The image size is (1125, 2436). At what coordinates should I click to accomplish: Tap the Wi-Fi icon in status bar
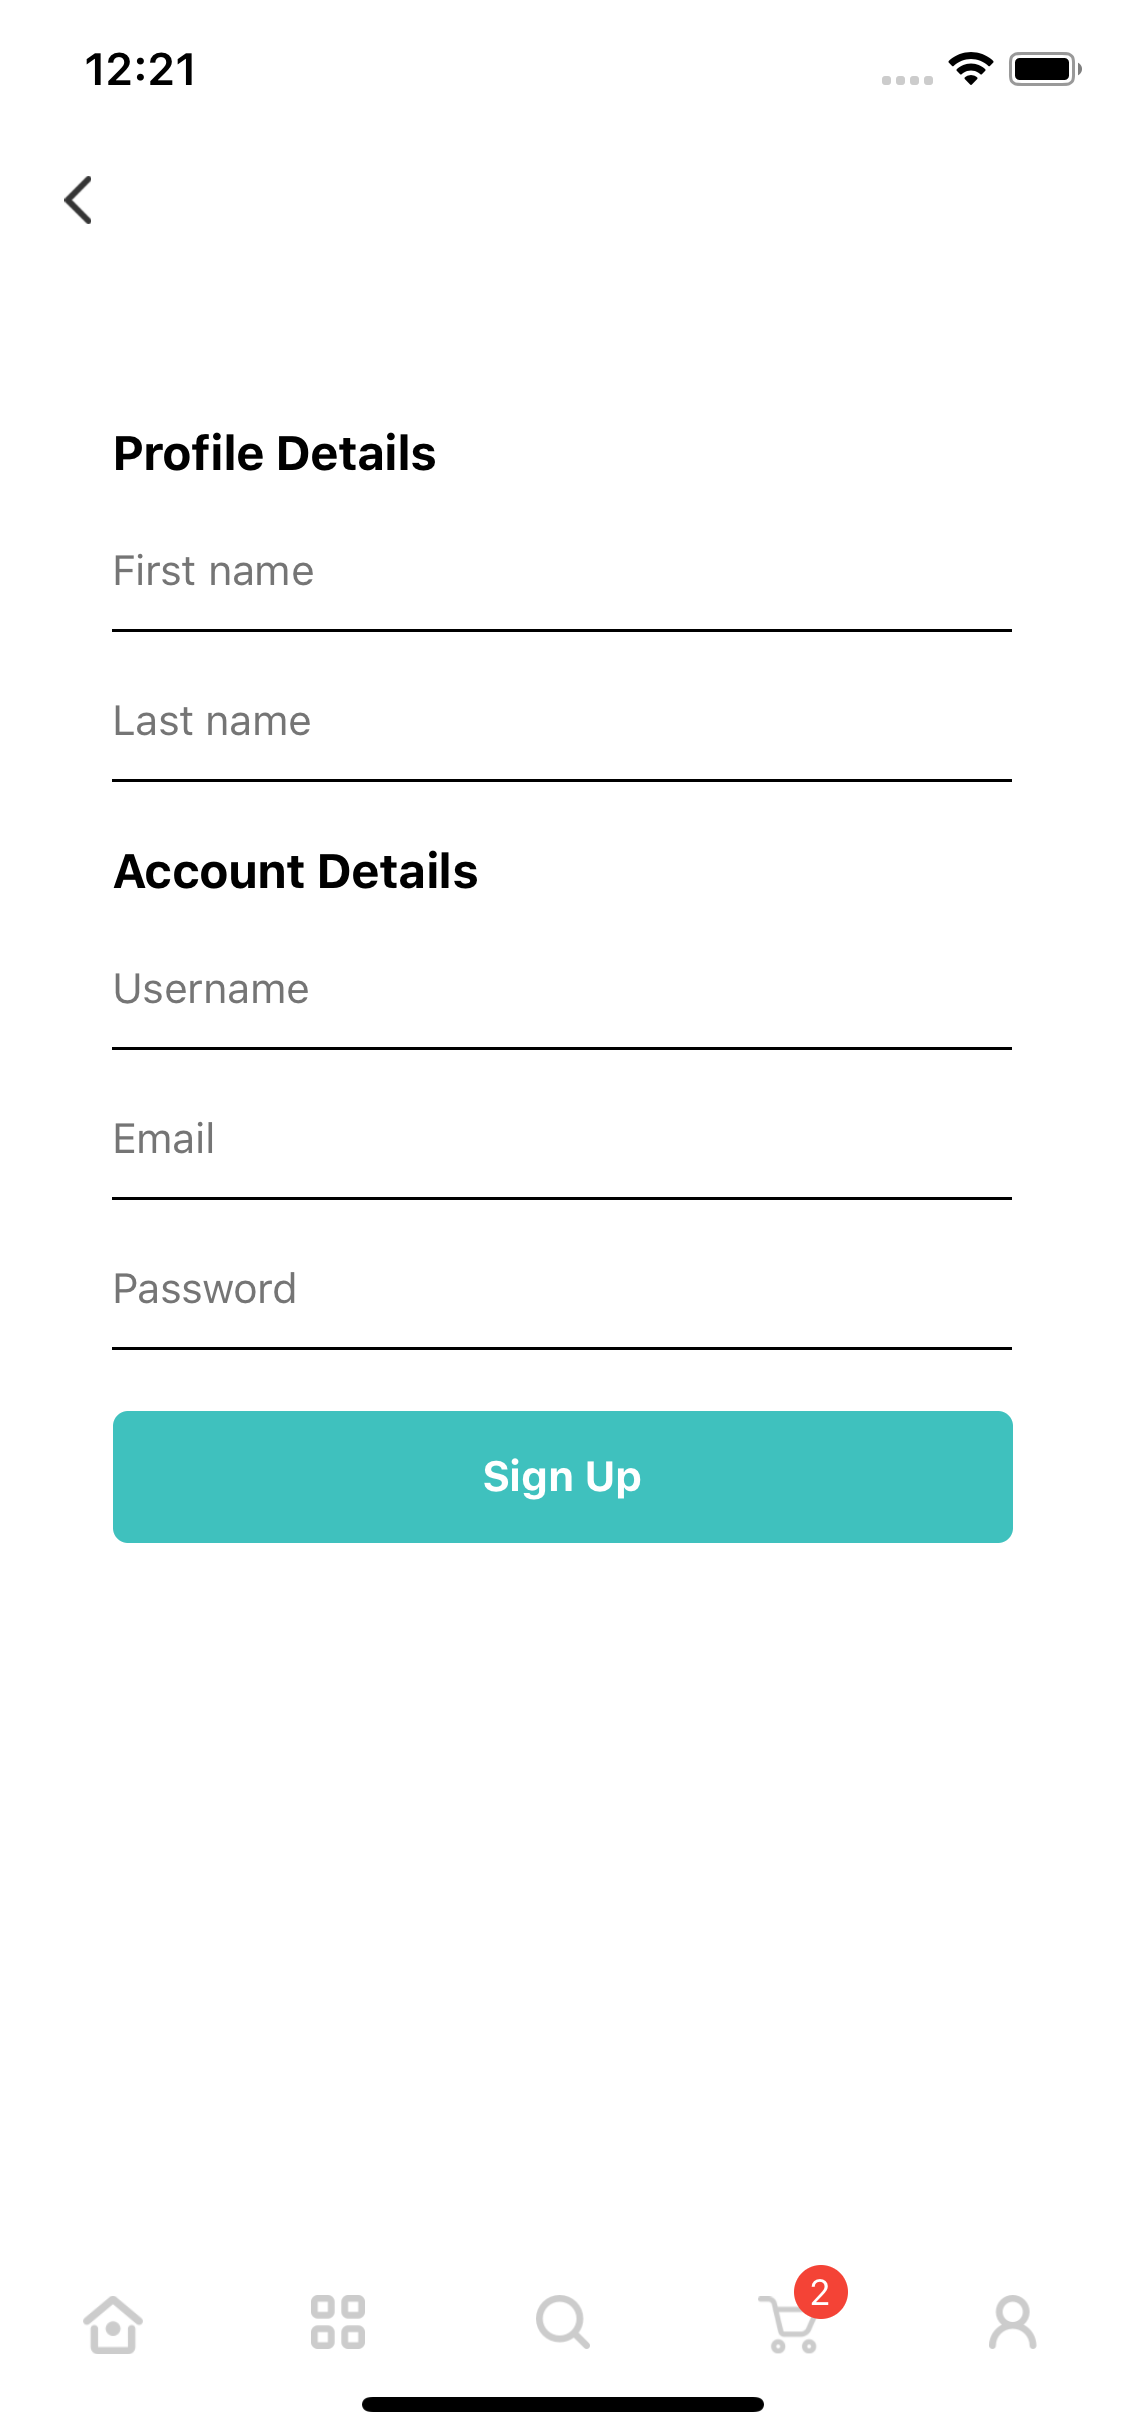(x=968, y=68)
